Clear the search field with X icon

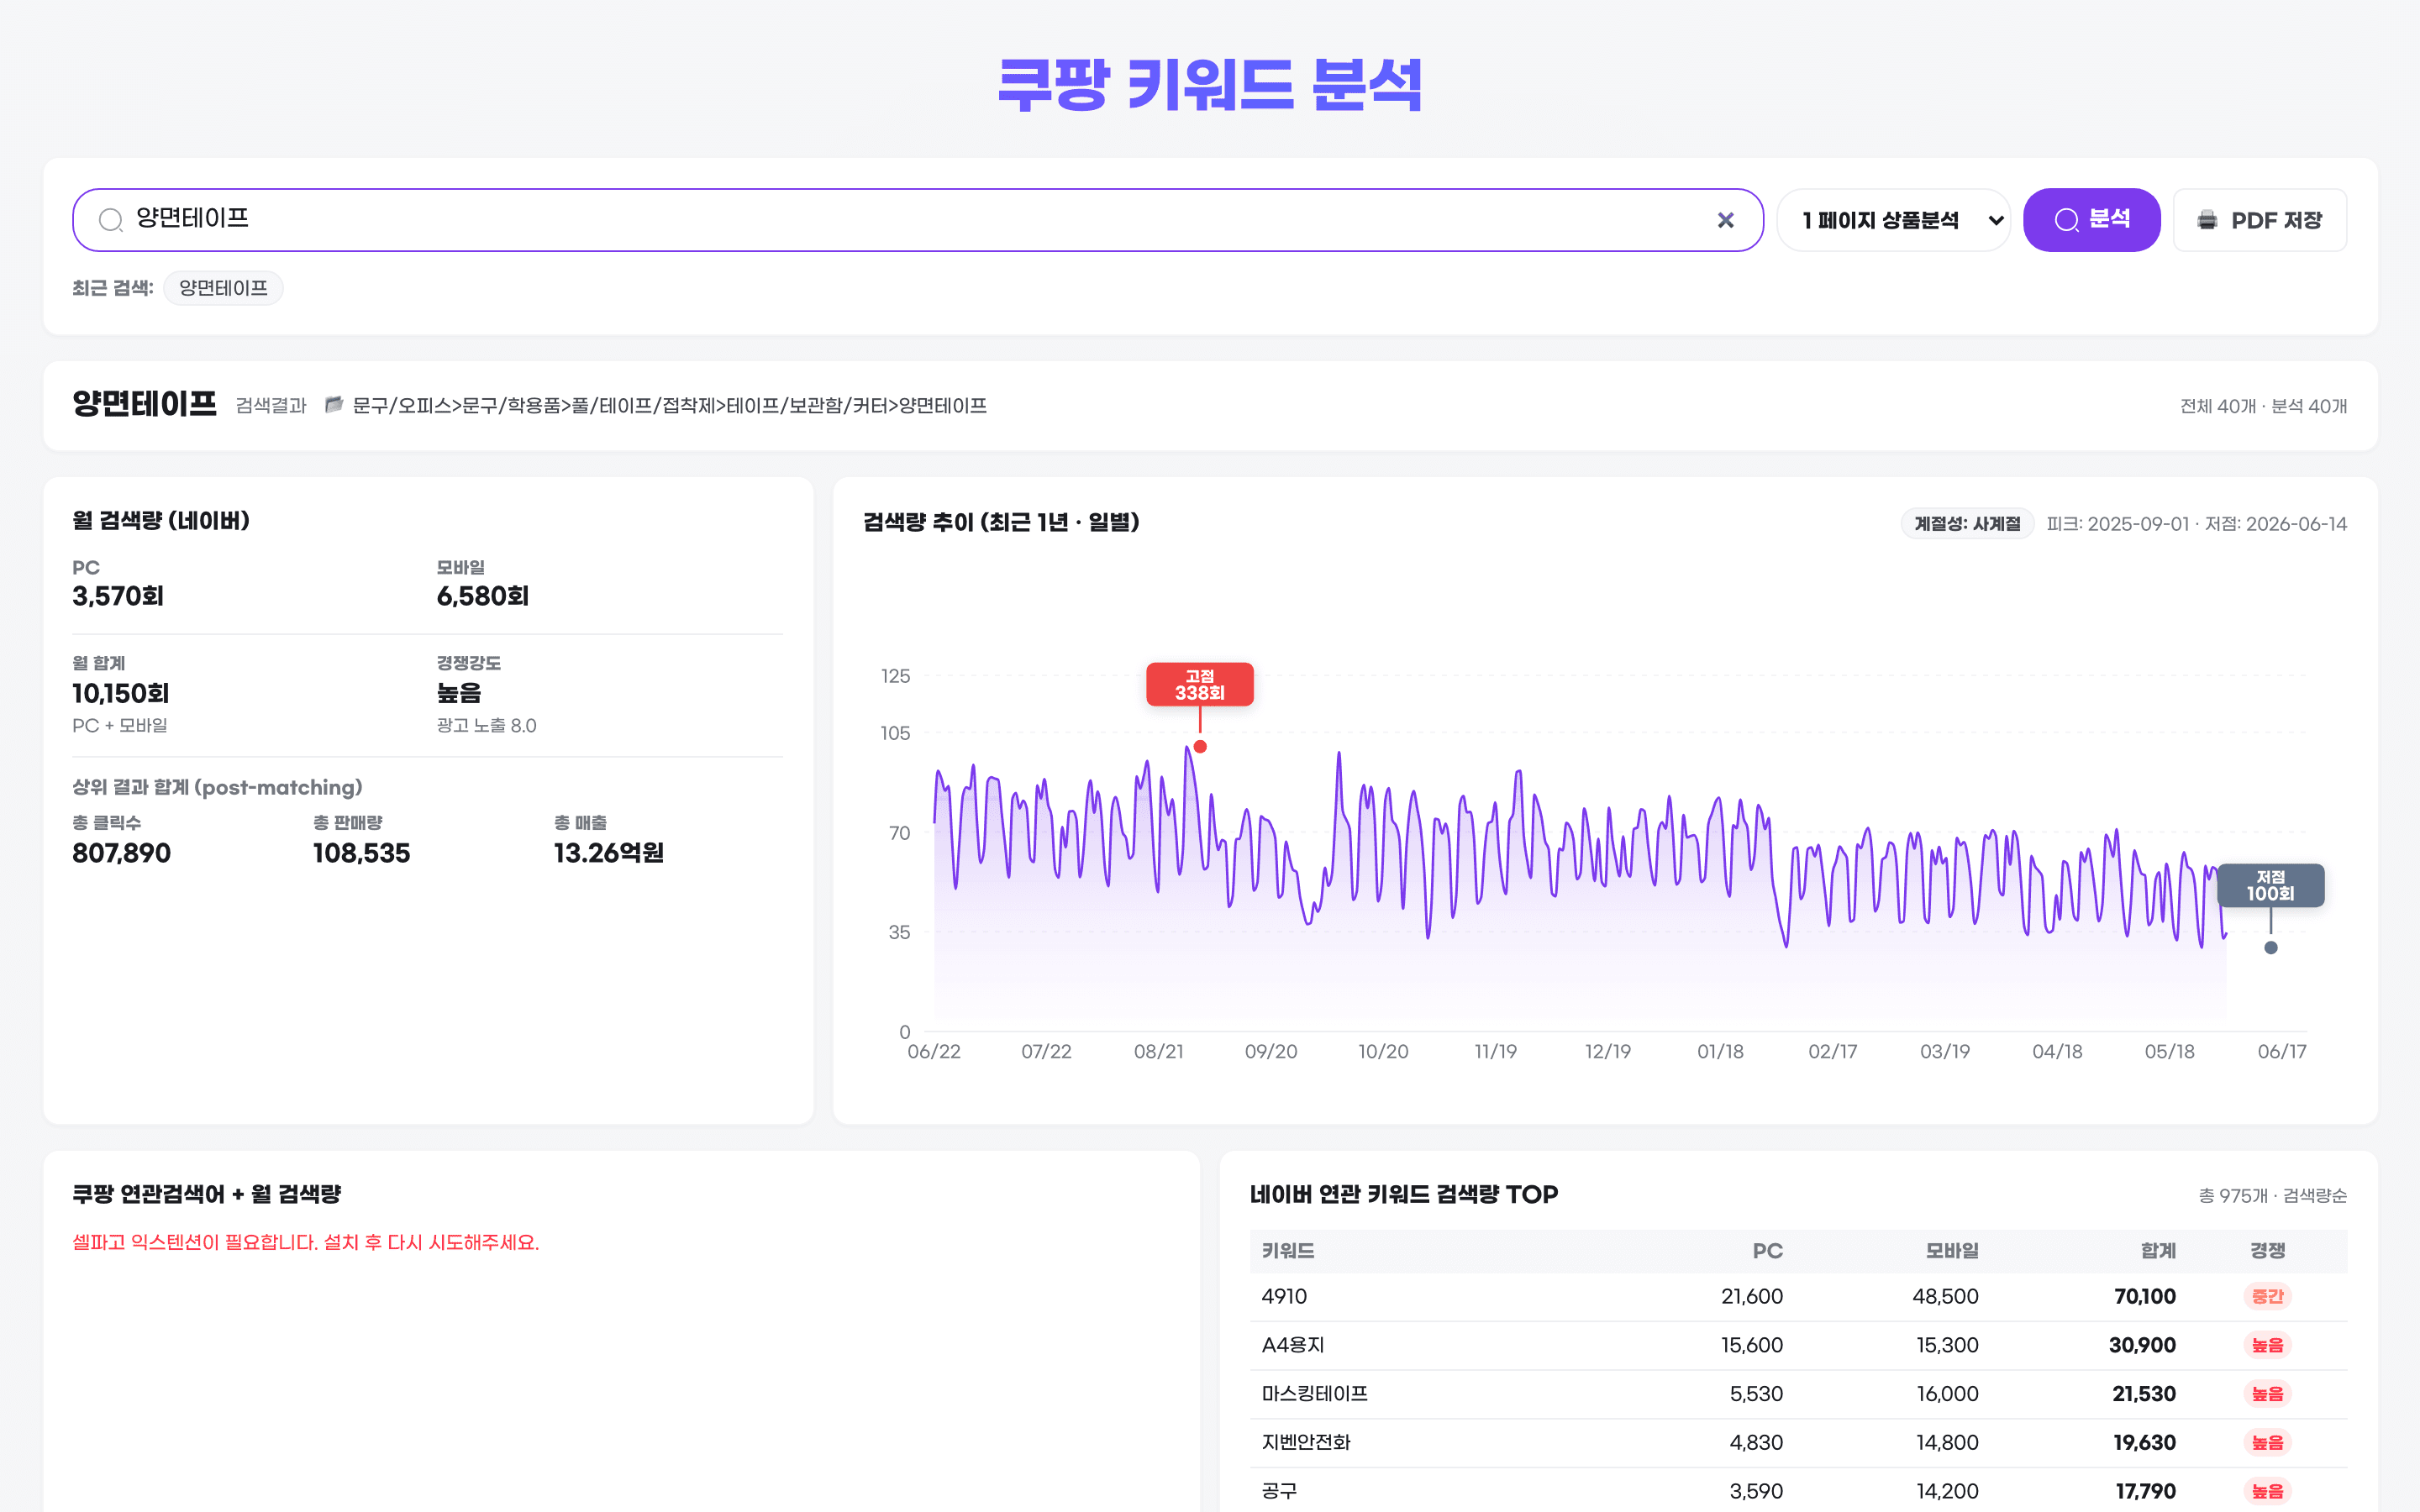1725,220
